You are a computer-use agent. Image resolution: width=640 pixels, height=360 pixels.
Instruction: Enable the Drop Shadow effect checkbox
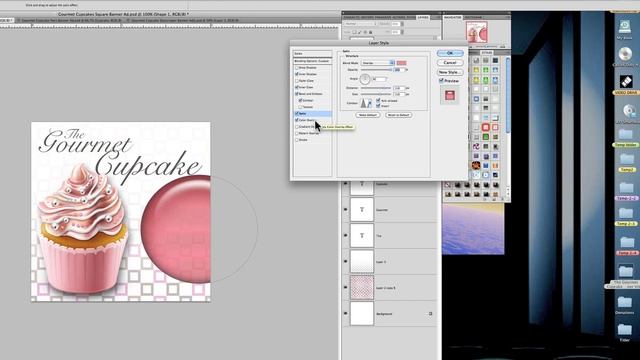(297, 67)
